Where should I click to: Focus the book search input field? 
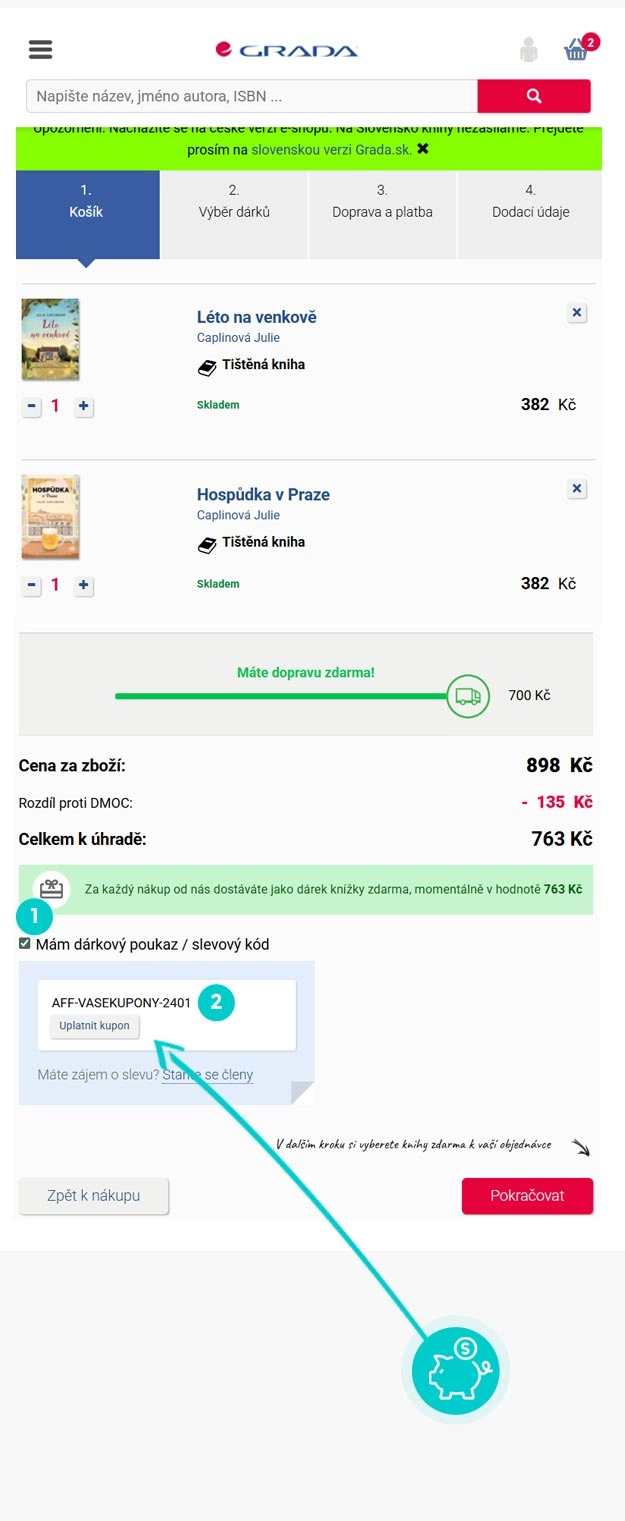(x=251, y=96)
